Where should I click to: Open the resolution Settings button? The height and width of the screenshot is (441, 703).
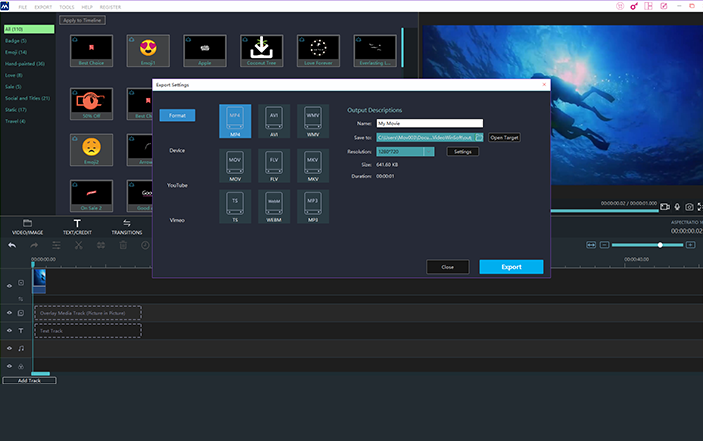(x=462, y=152)
